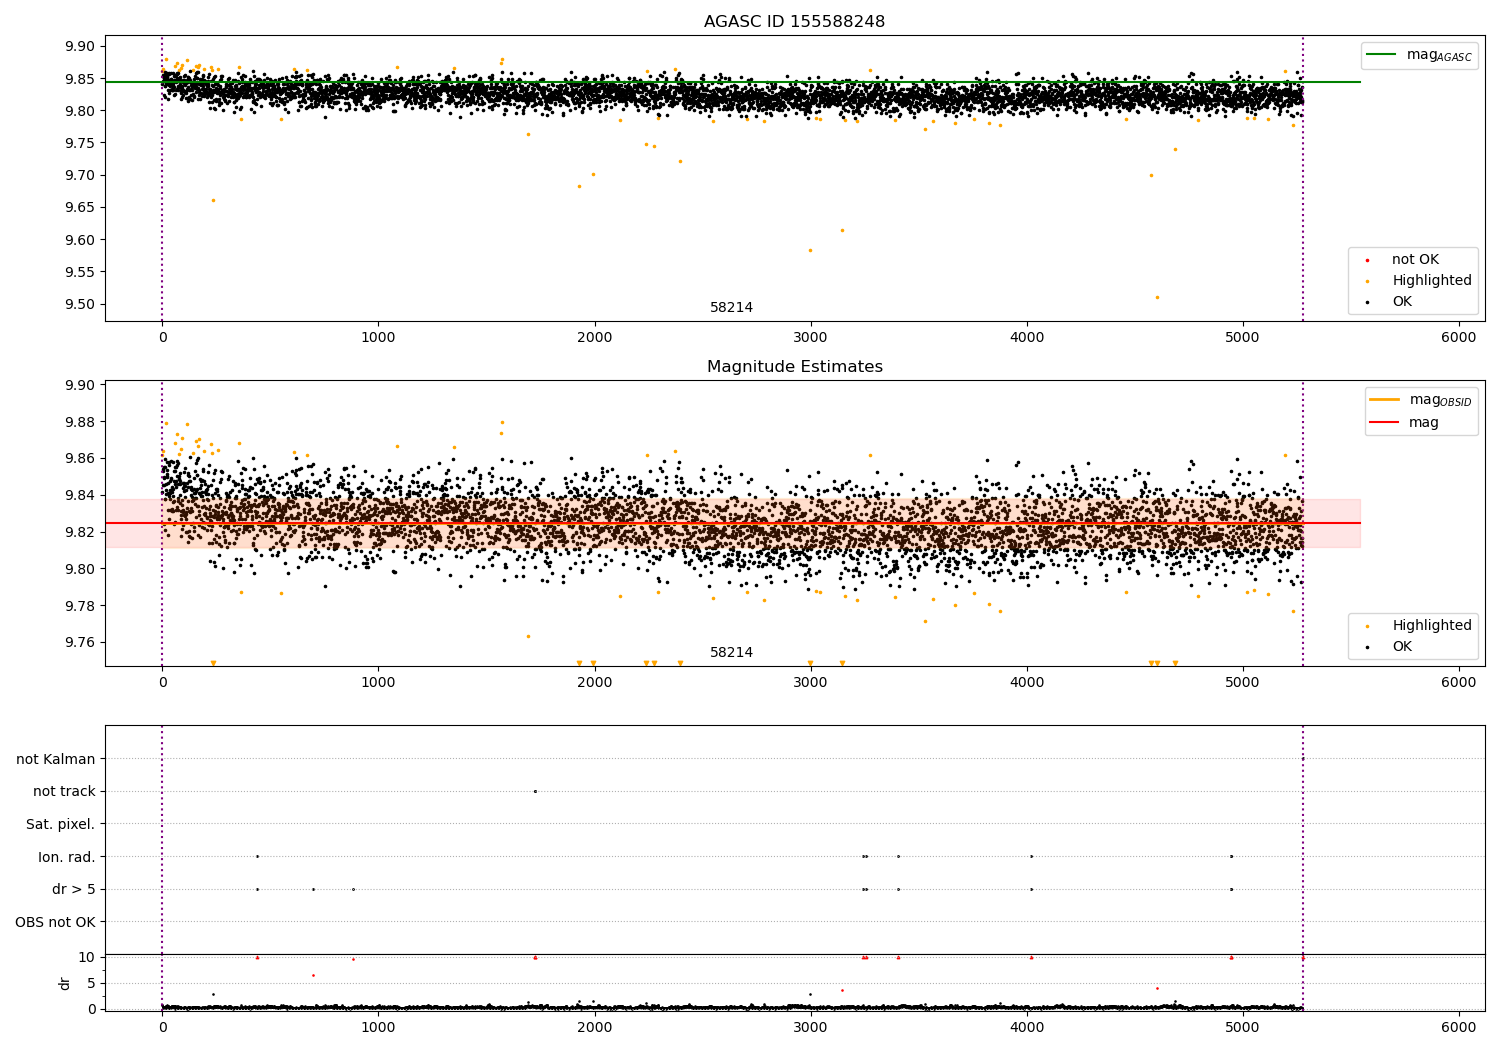1500x1050 pixels.
Task: Click the 9.76 tick label on middle plot
Action: tap(79, 643)
